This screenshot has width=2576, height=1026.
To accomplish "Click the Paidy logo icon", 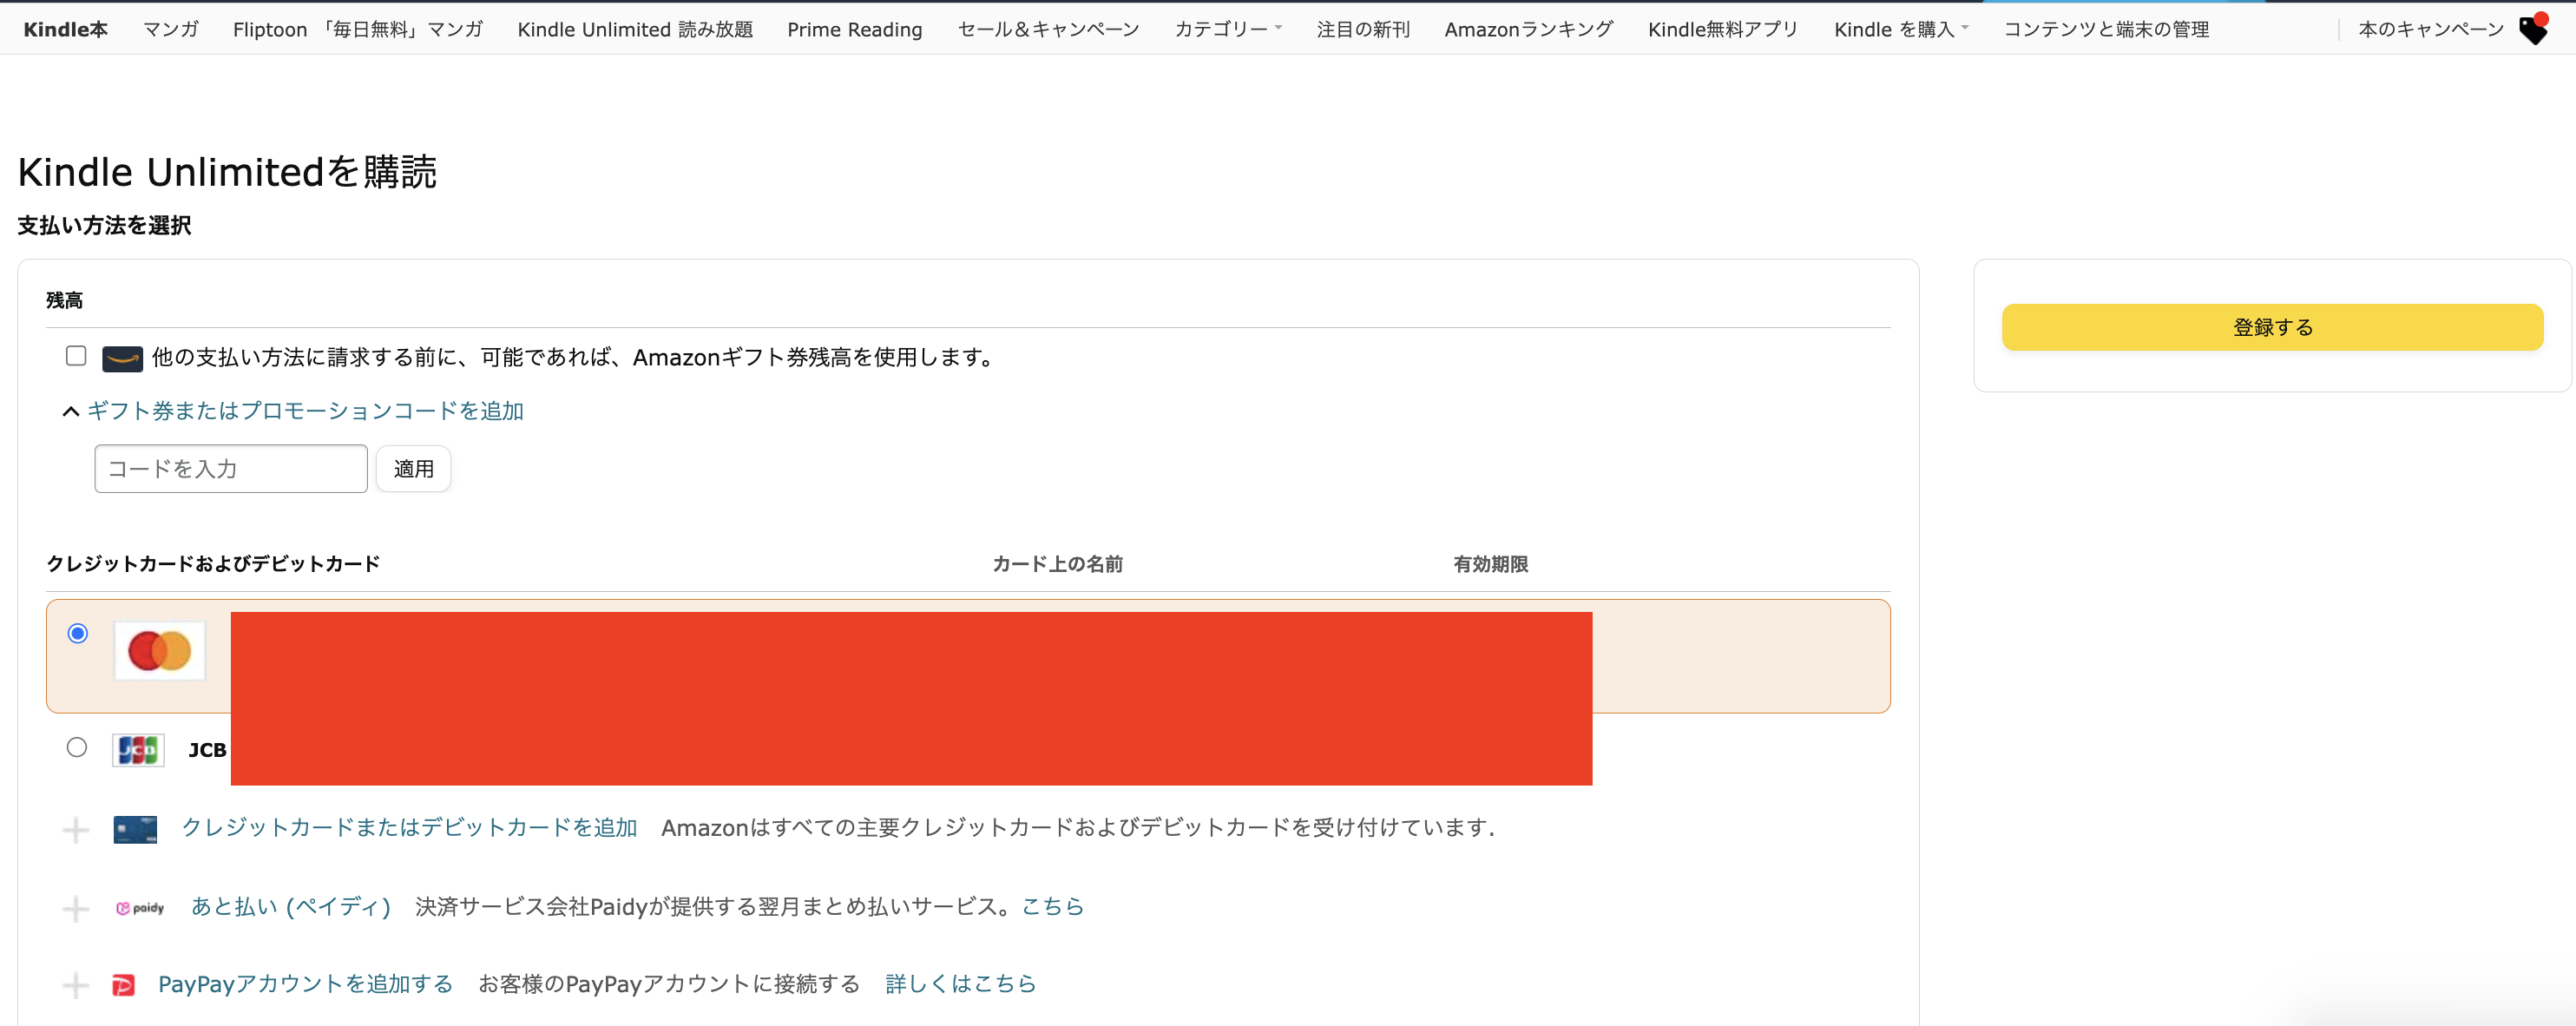I will (x=140, y=908).
